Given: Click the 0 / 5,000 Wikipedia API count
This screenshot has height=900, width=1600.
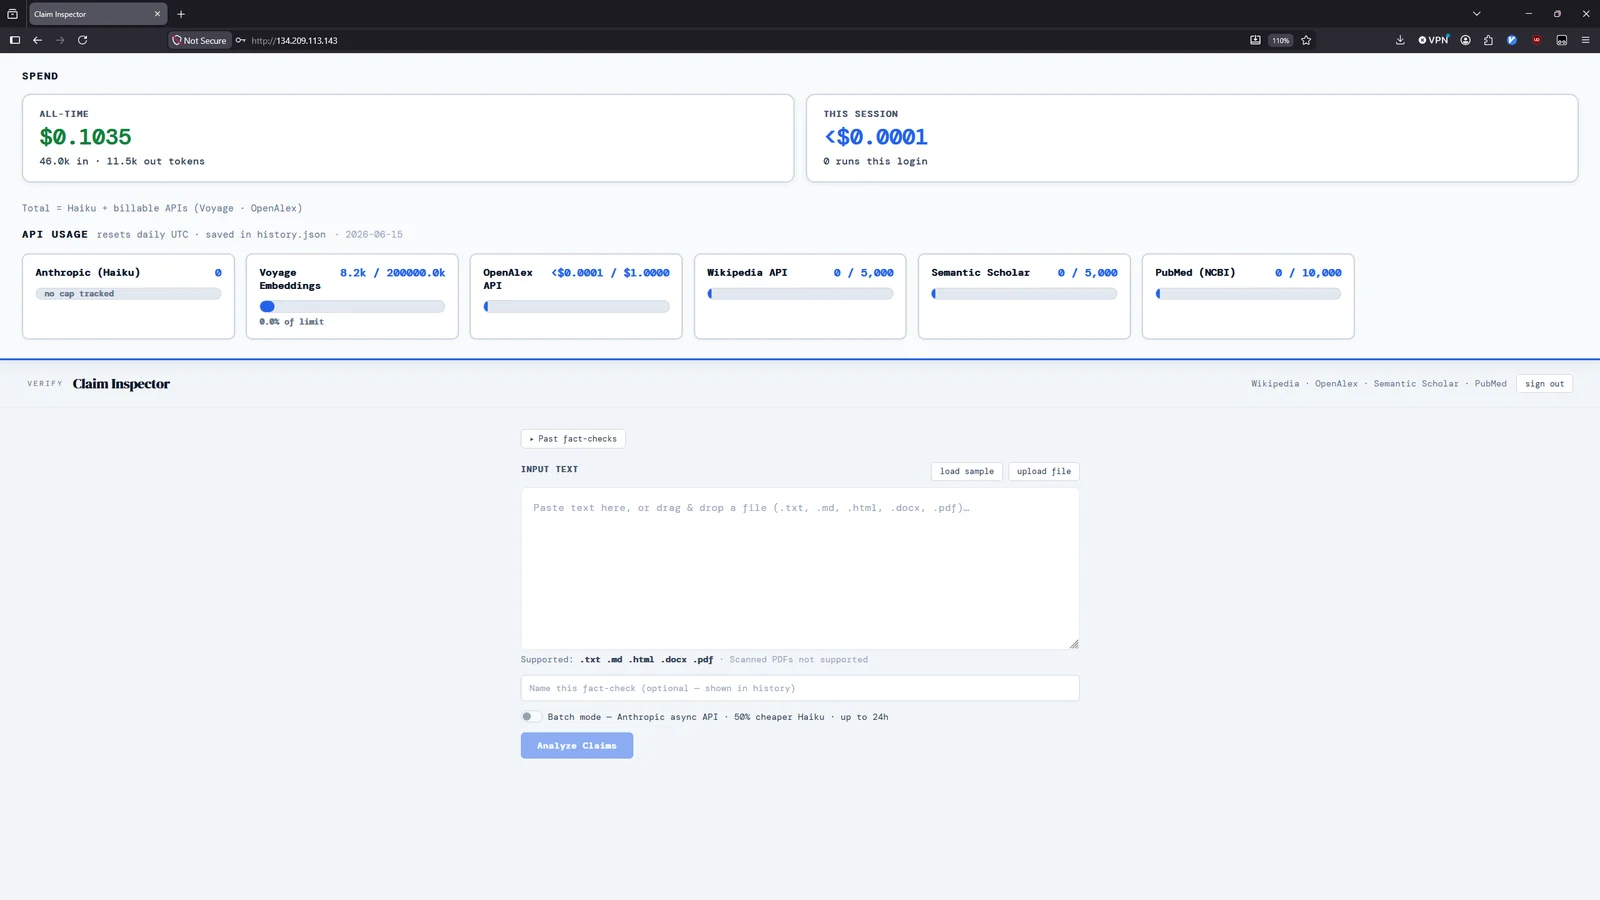Looking at the screenshot, I should click(863, 273).
